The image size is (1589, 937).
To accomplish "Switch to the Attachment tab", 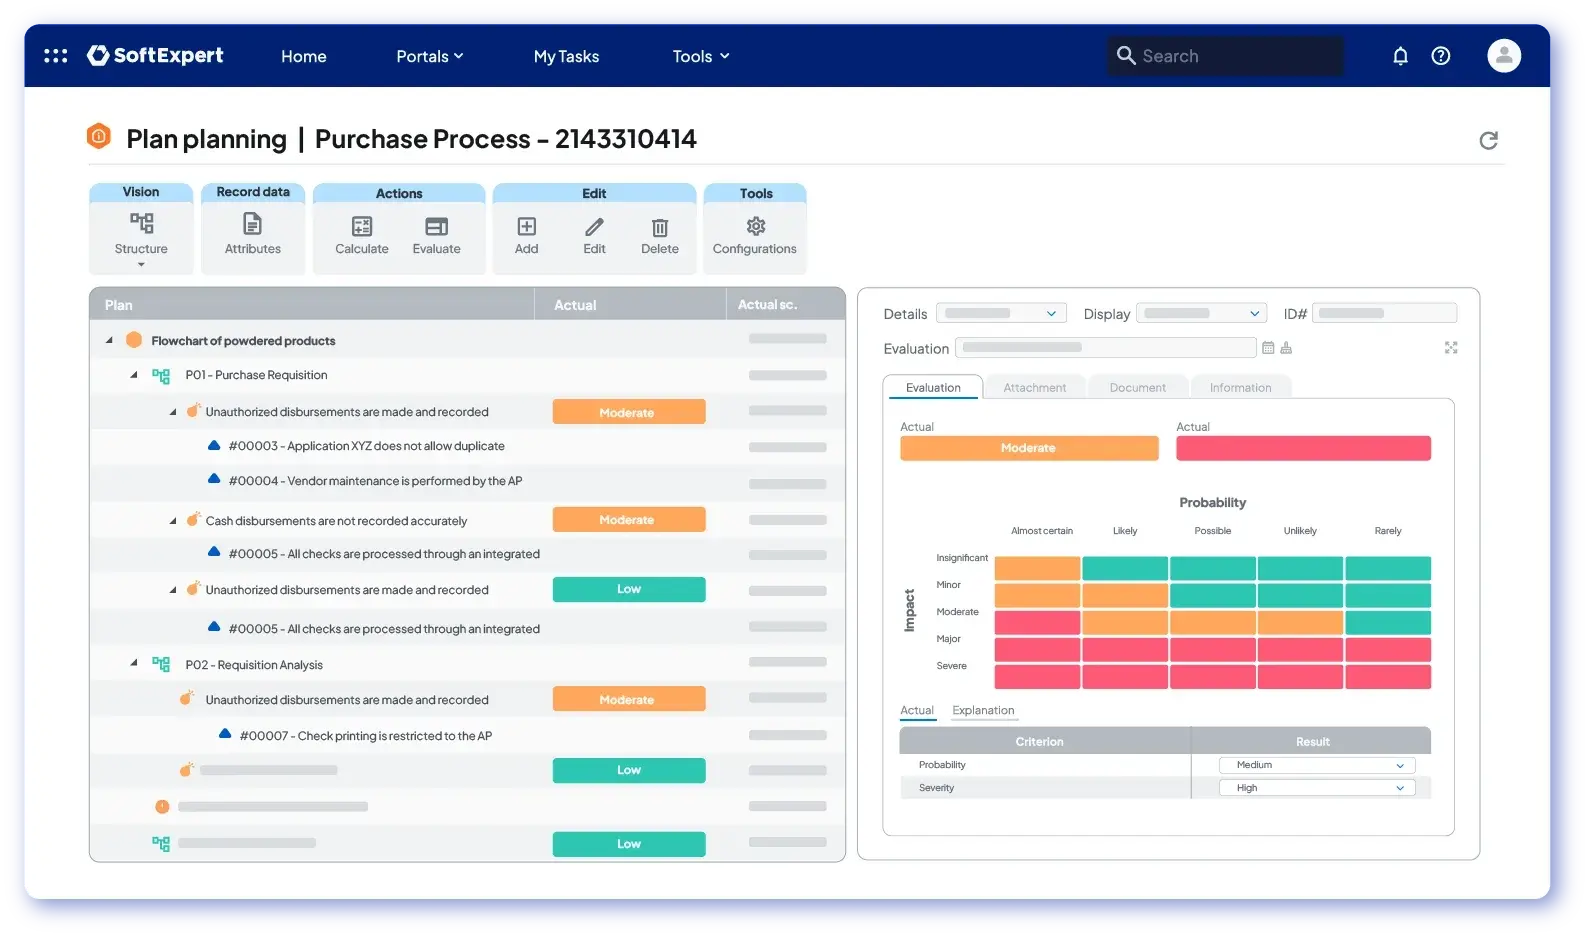I will pos(1034,388).
